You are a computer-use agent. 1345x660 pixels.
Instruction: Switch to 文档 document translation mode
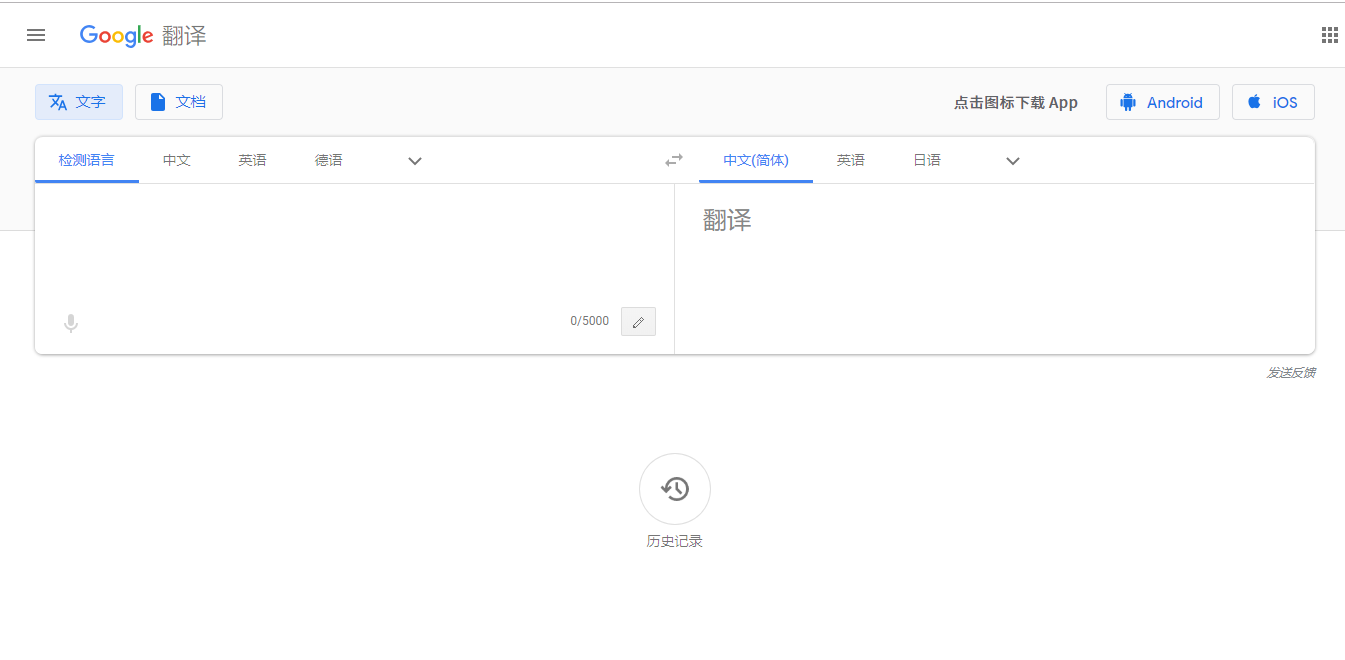coord(179,102)
